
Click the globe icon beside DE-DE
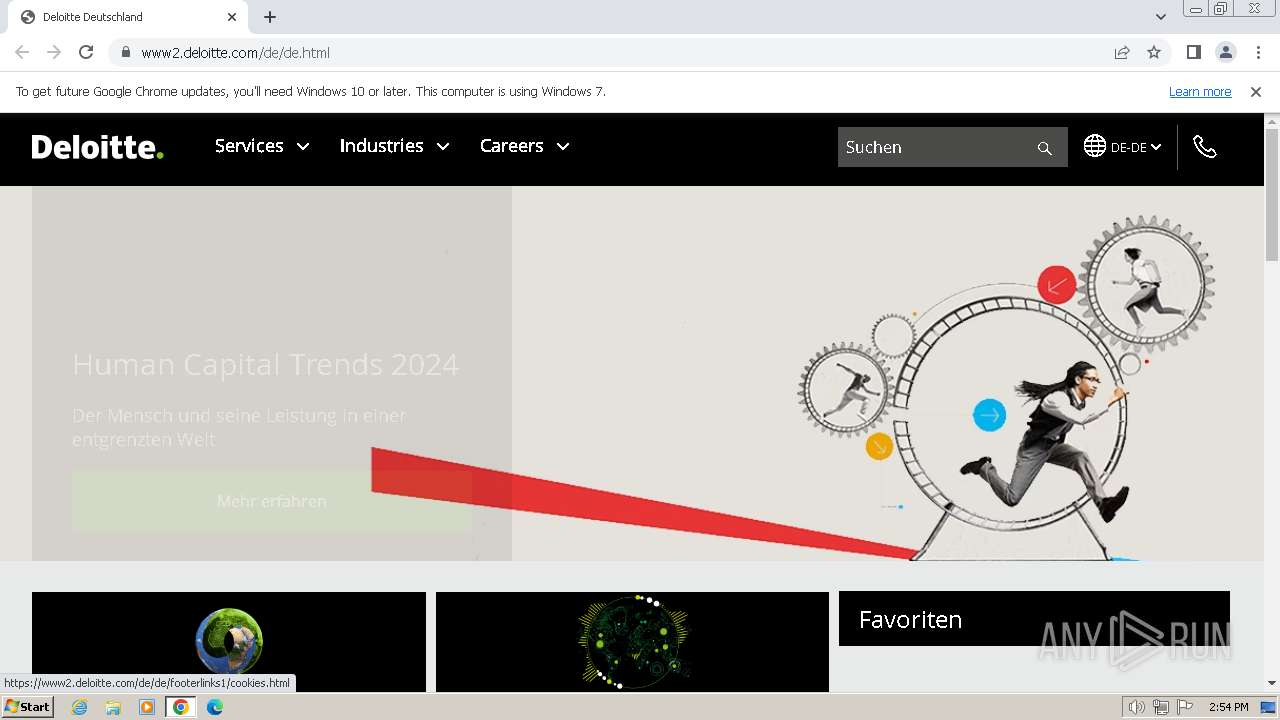1095,146
